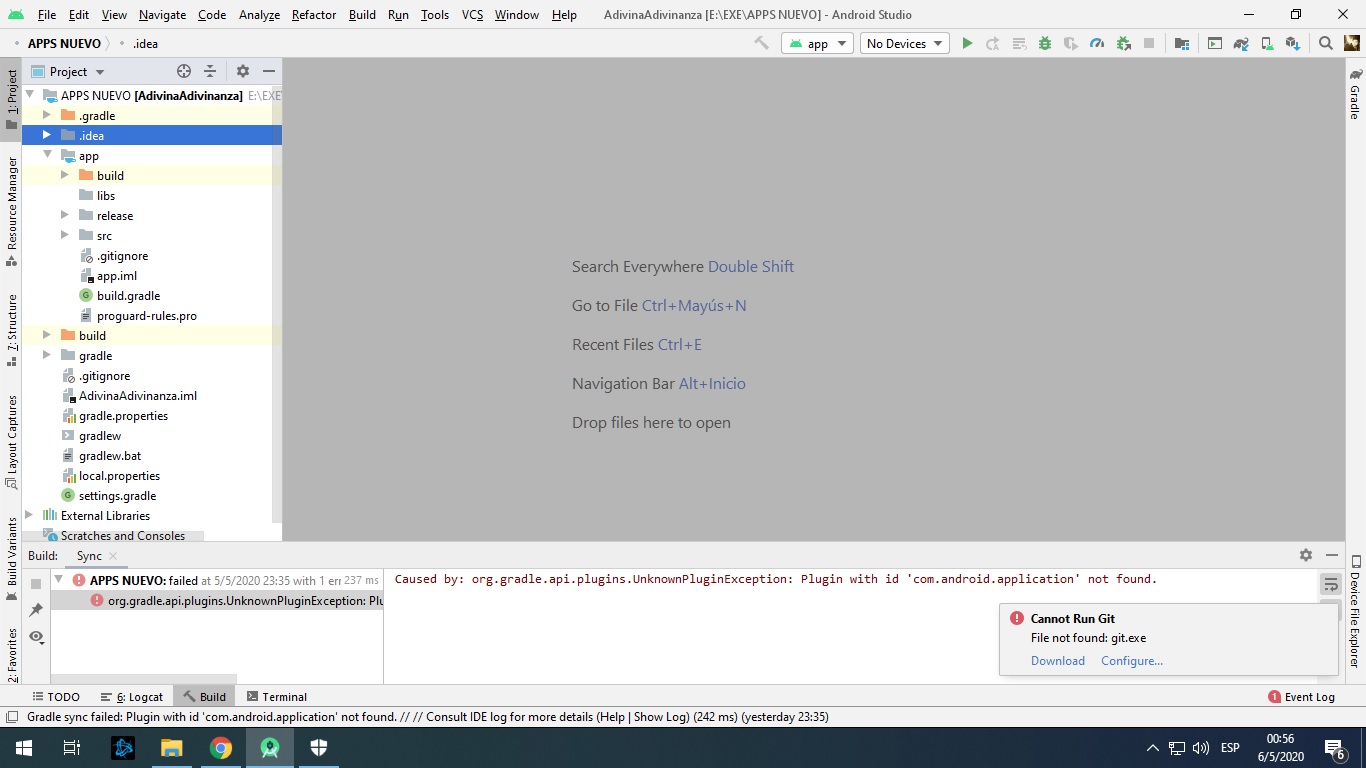Select the UnknownPluginException error row
This screenshot has height=768, width=1366.
tap(217, 600)
